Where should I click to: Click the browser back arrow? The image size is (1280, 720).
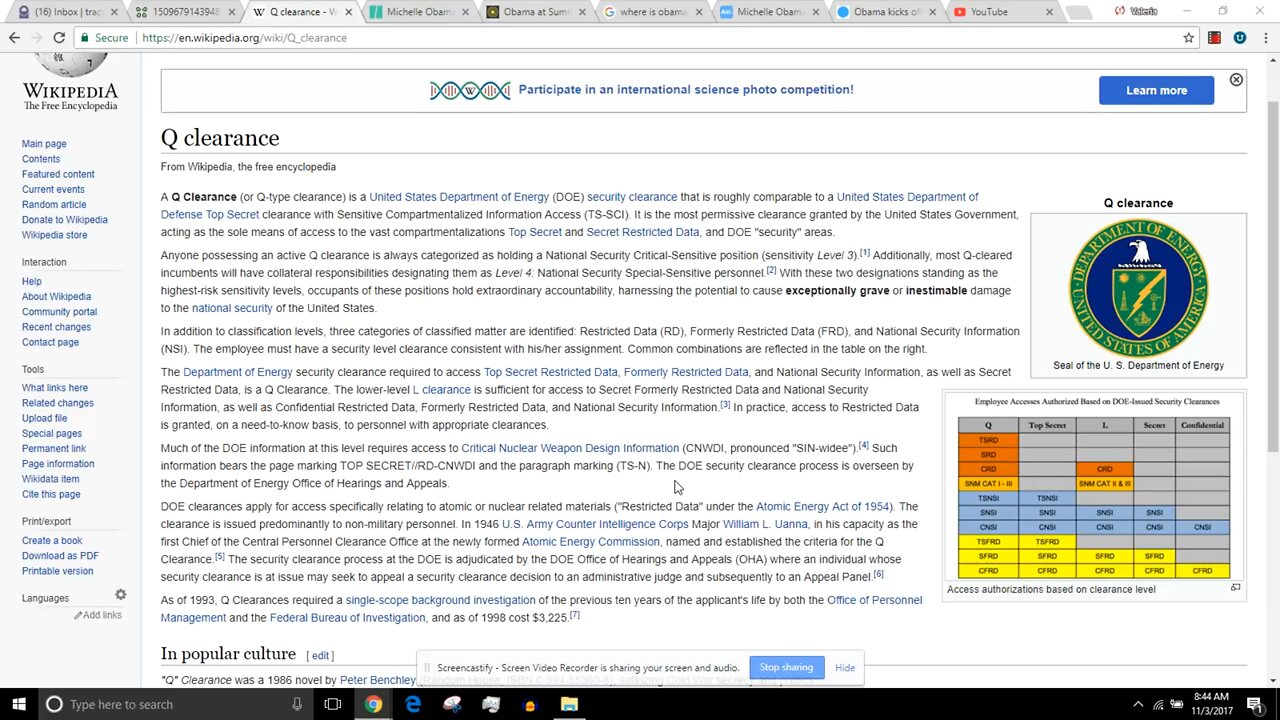(14, 37)
